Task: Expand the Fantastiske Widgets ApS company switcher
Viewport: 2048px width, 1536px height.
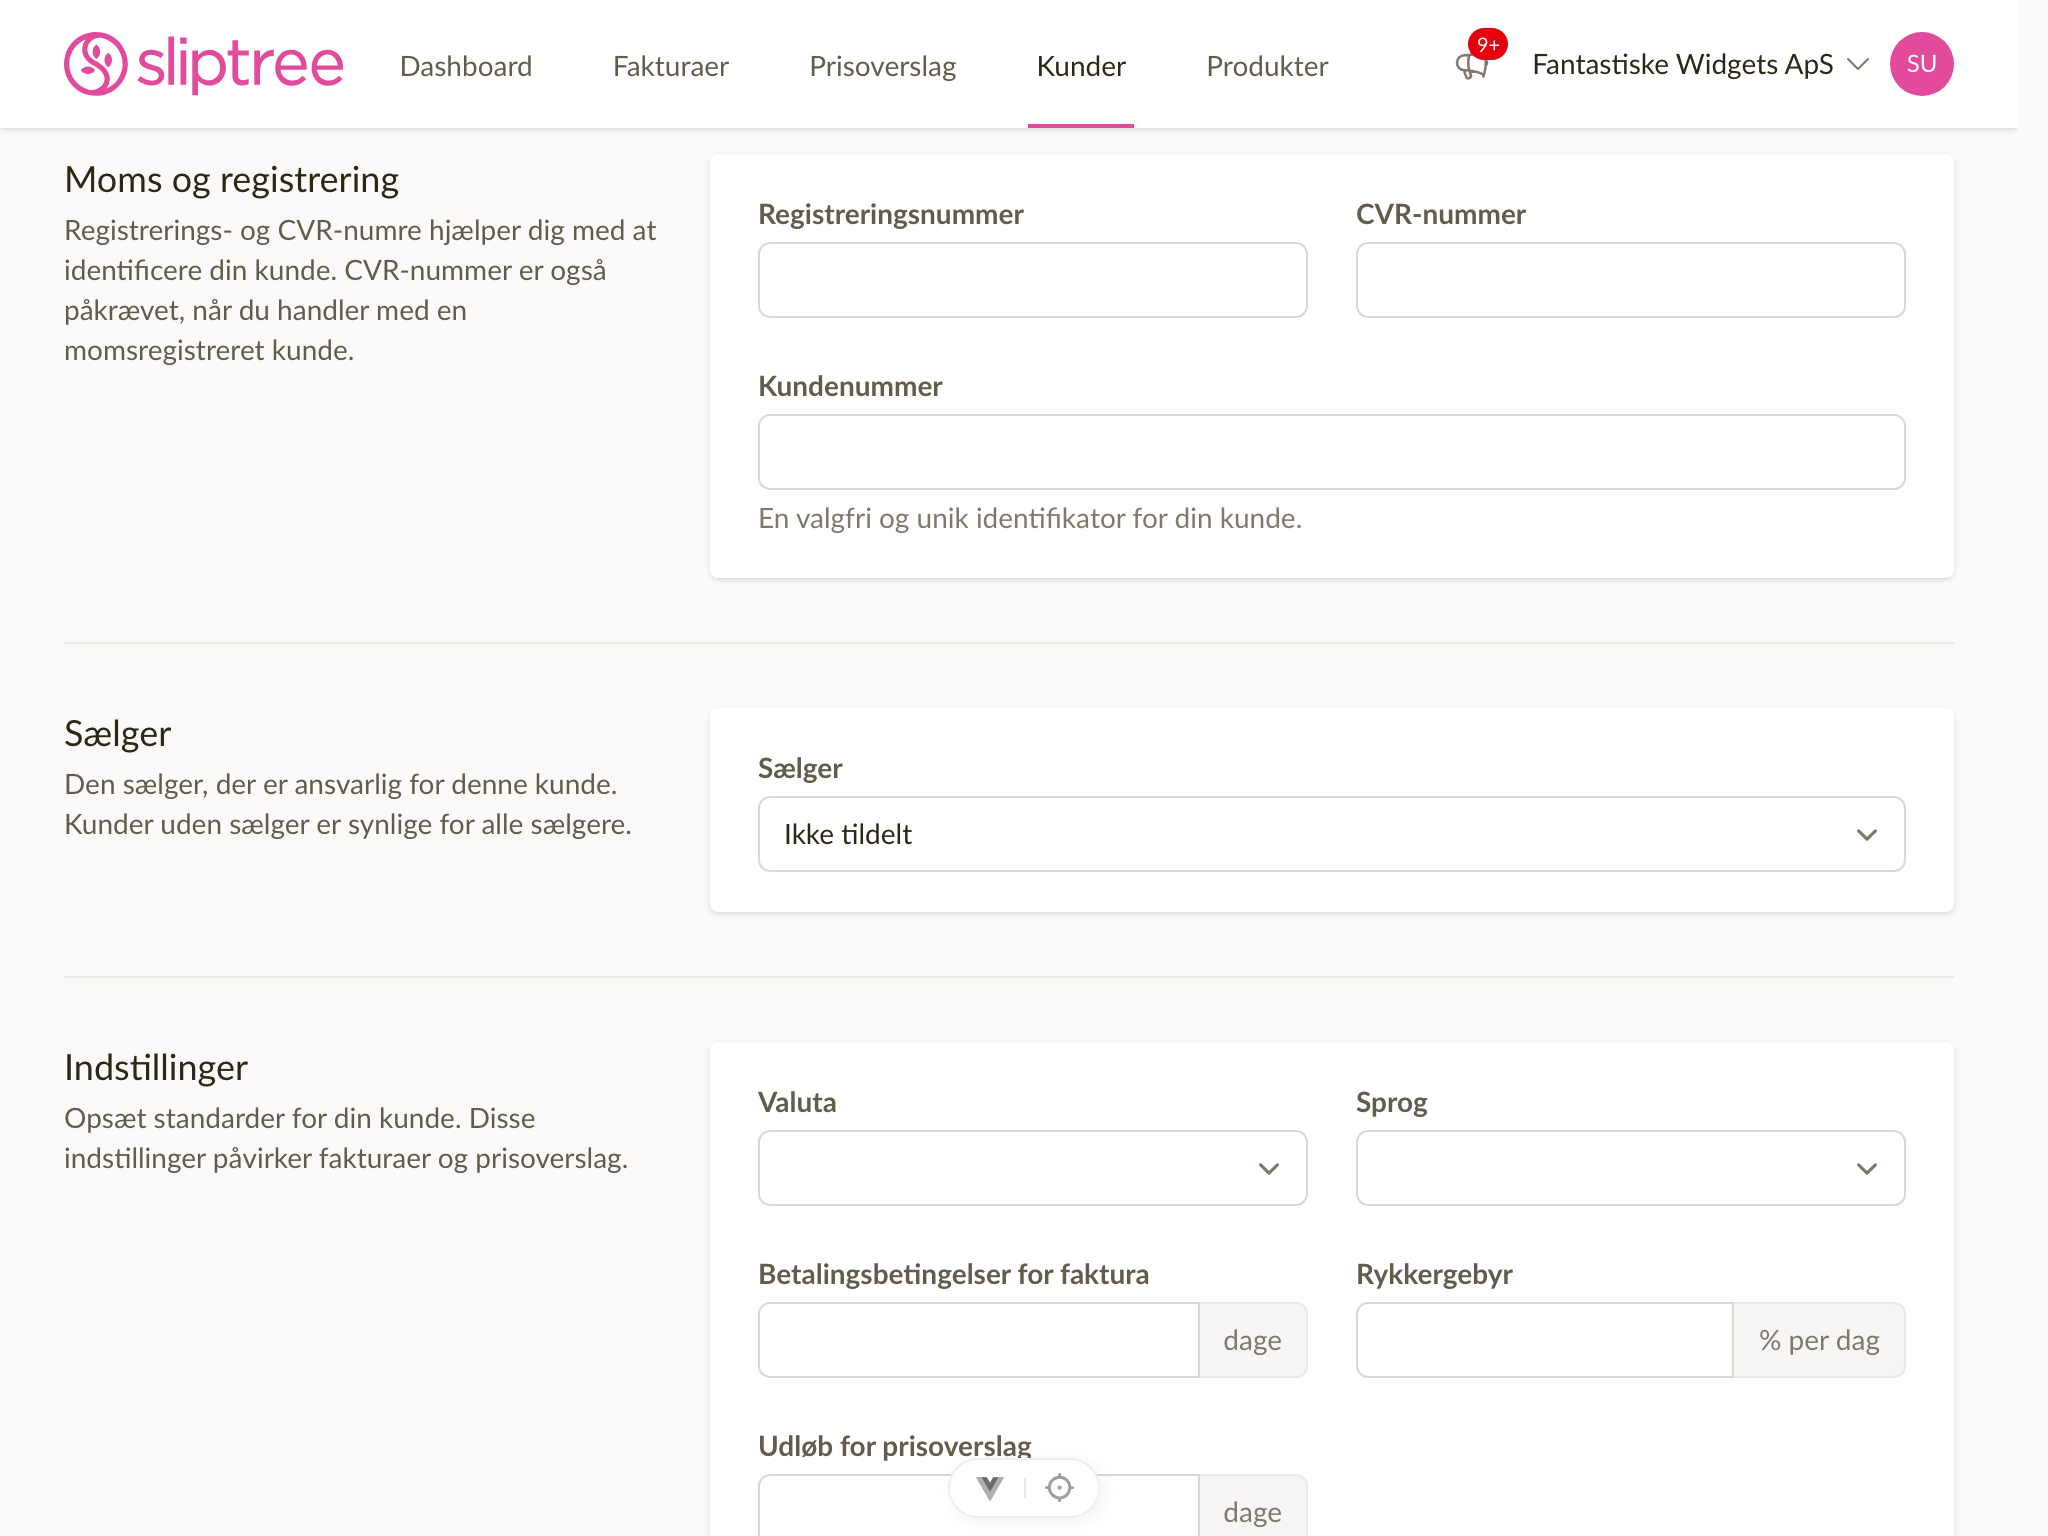Action: point(1700,65)
